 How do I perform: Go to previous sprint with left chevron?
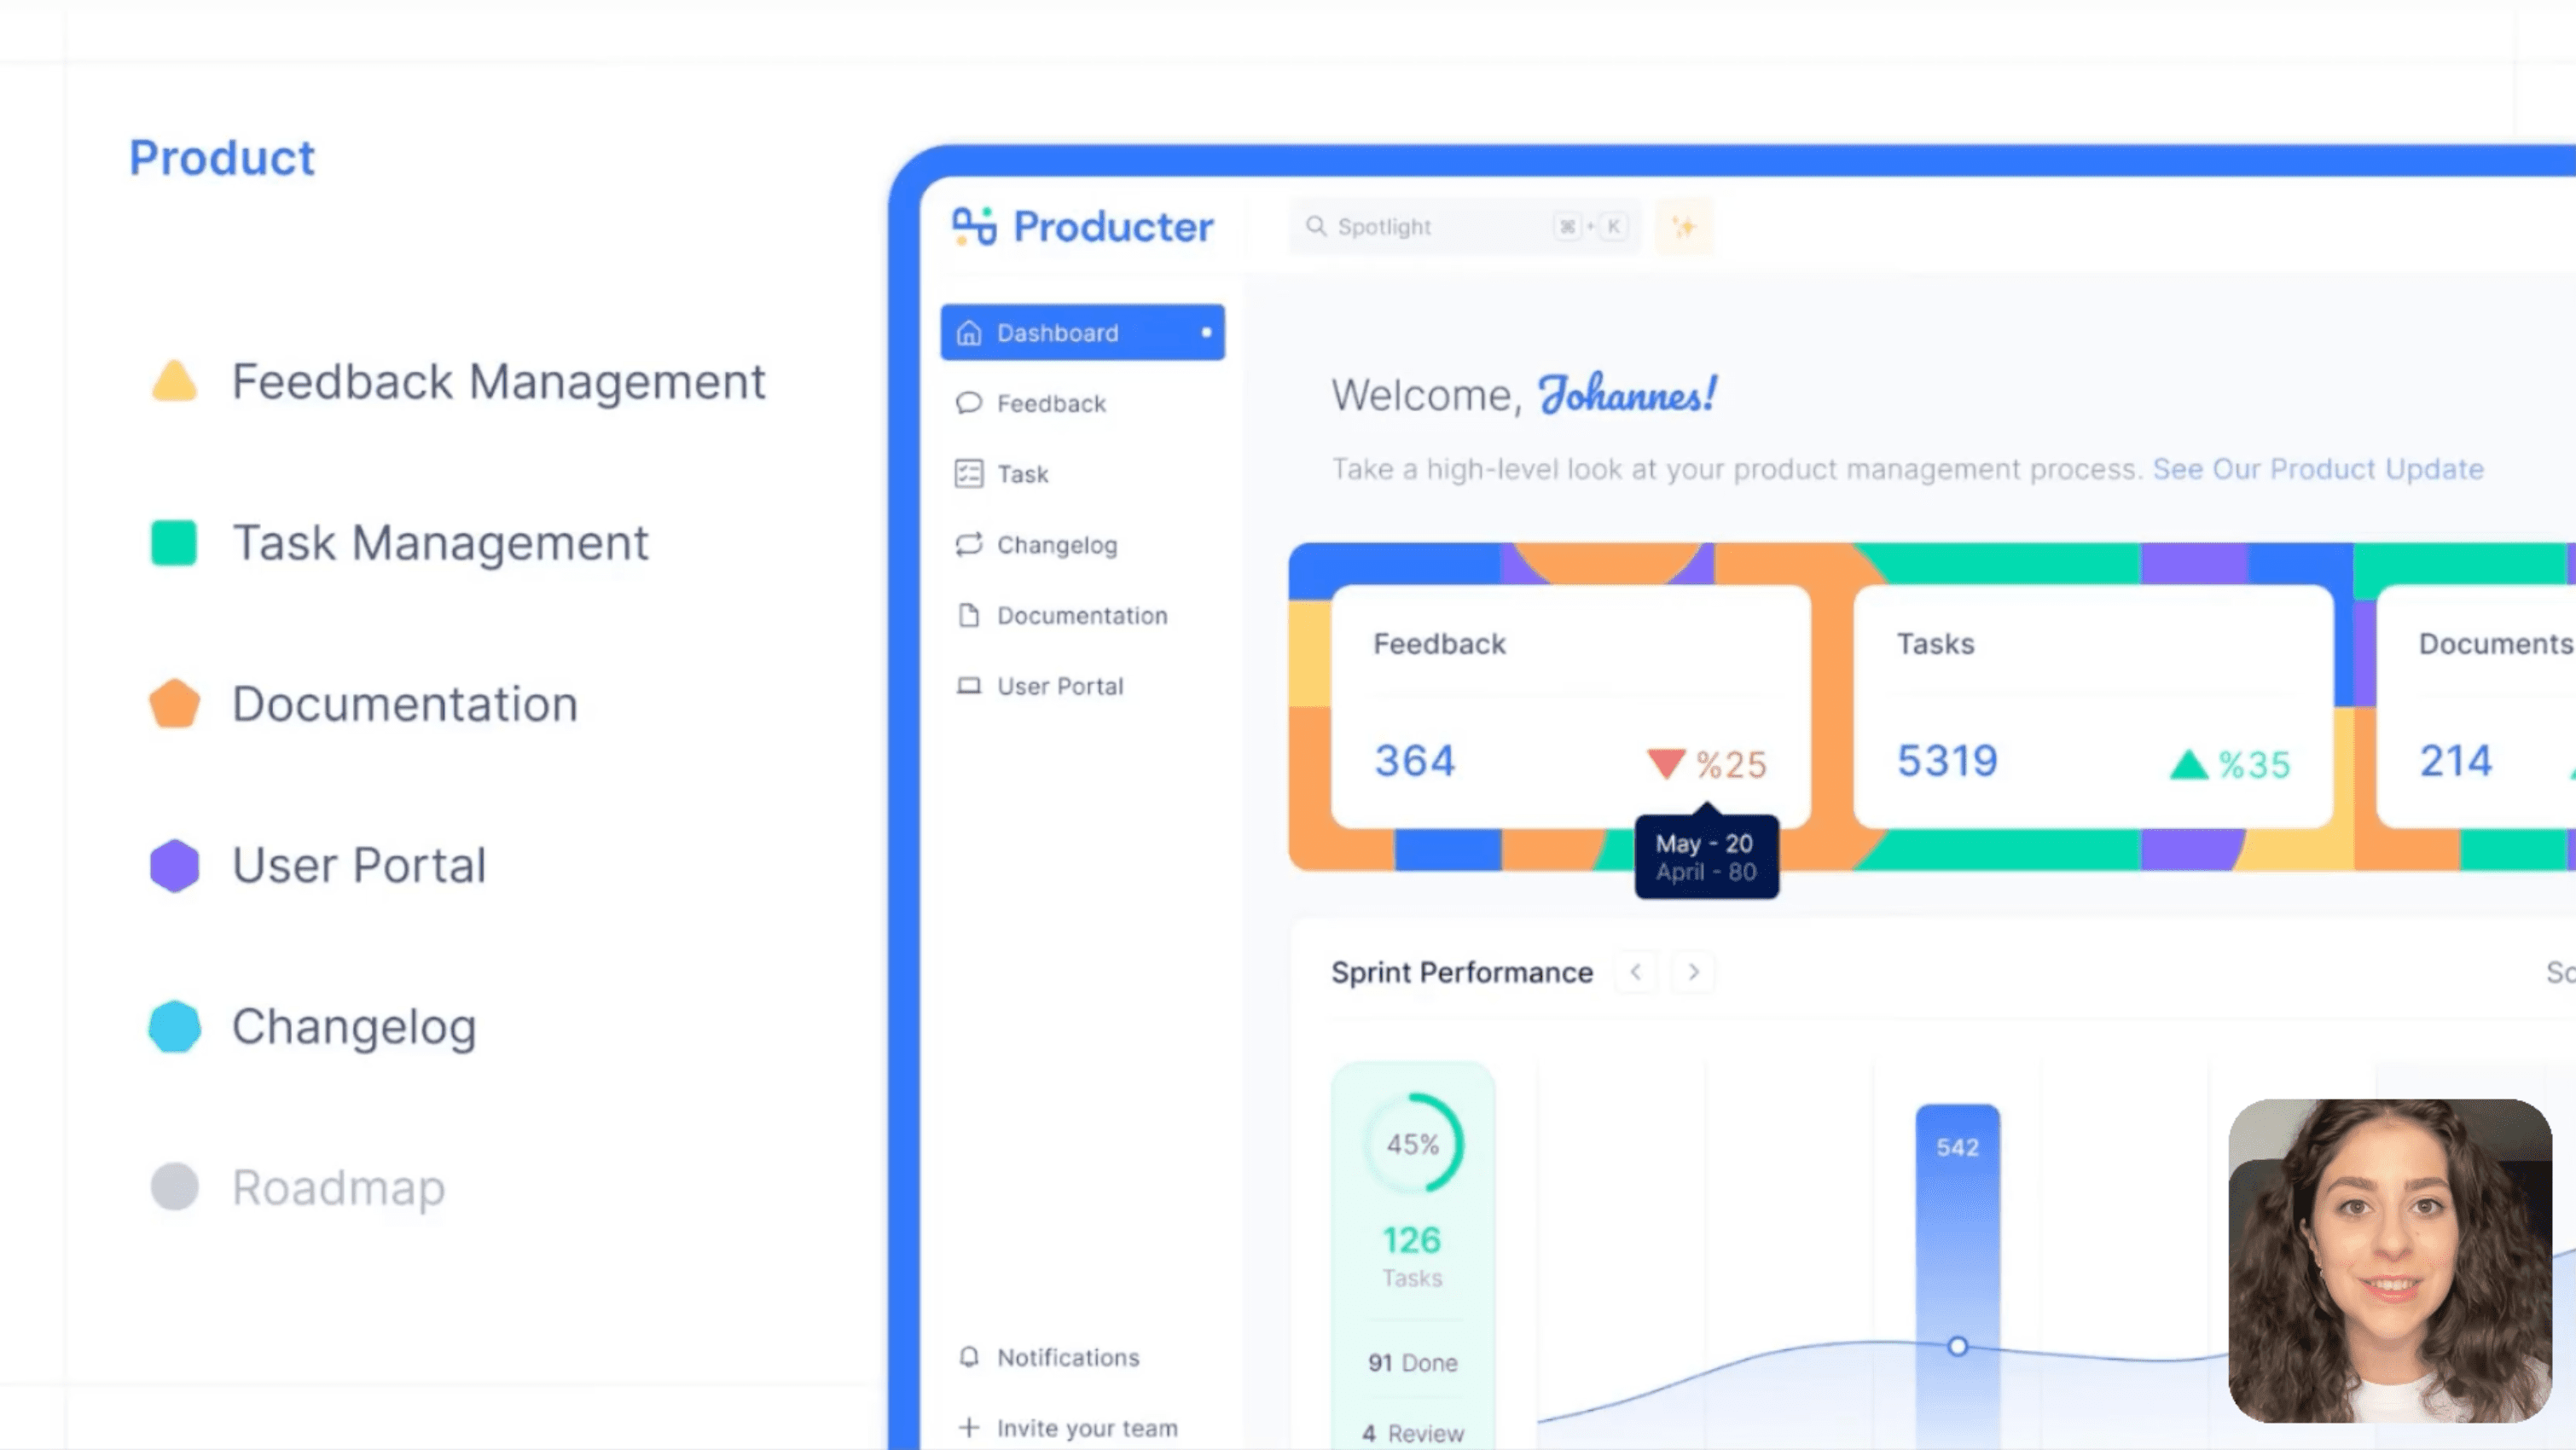click(x=1636, y=972)
